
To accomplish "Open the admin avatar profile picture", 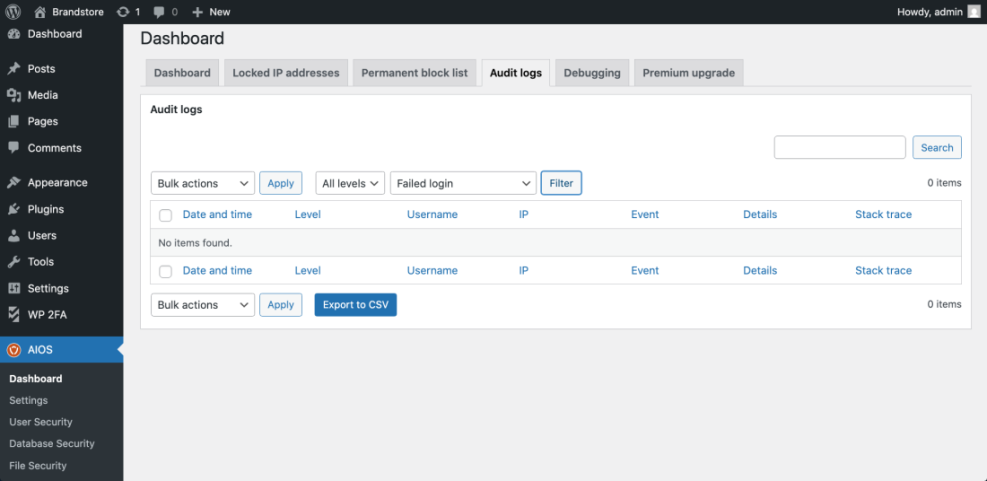I will 974,11.
